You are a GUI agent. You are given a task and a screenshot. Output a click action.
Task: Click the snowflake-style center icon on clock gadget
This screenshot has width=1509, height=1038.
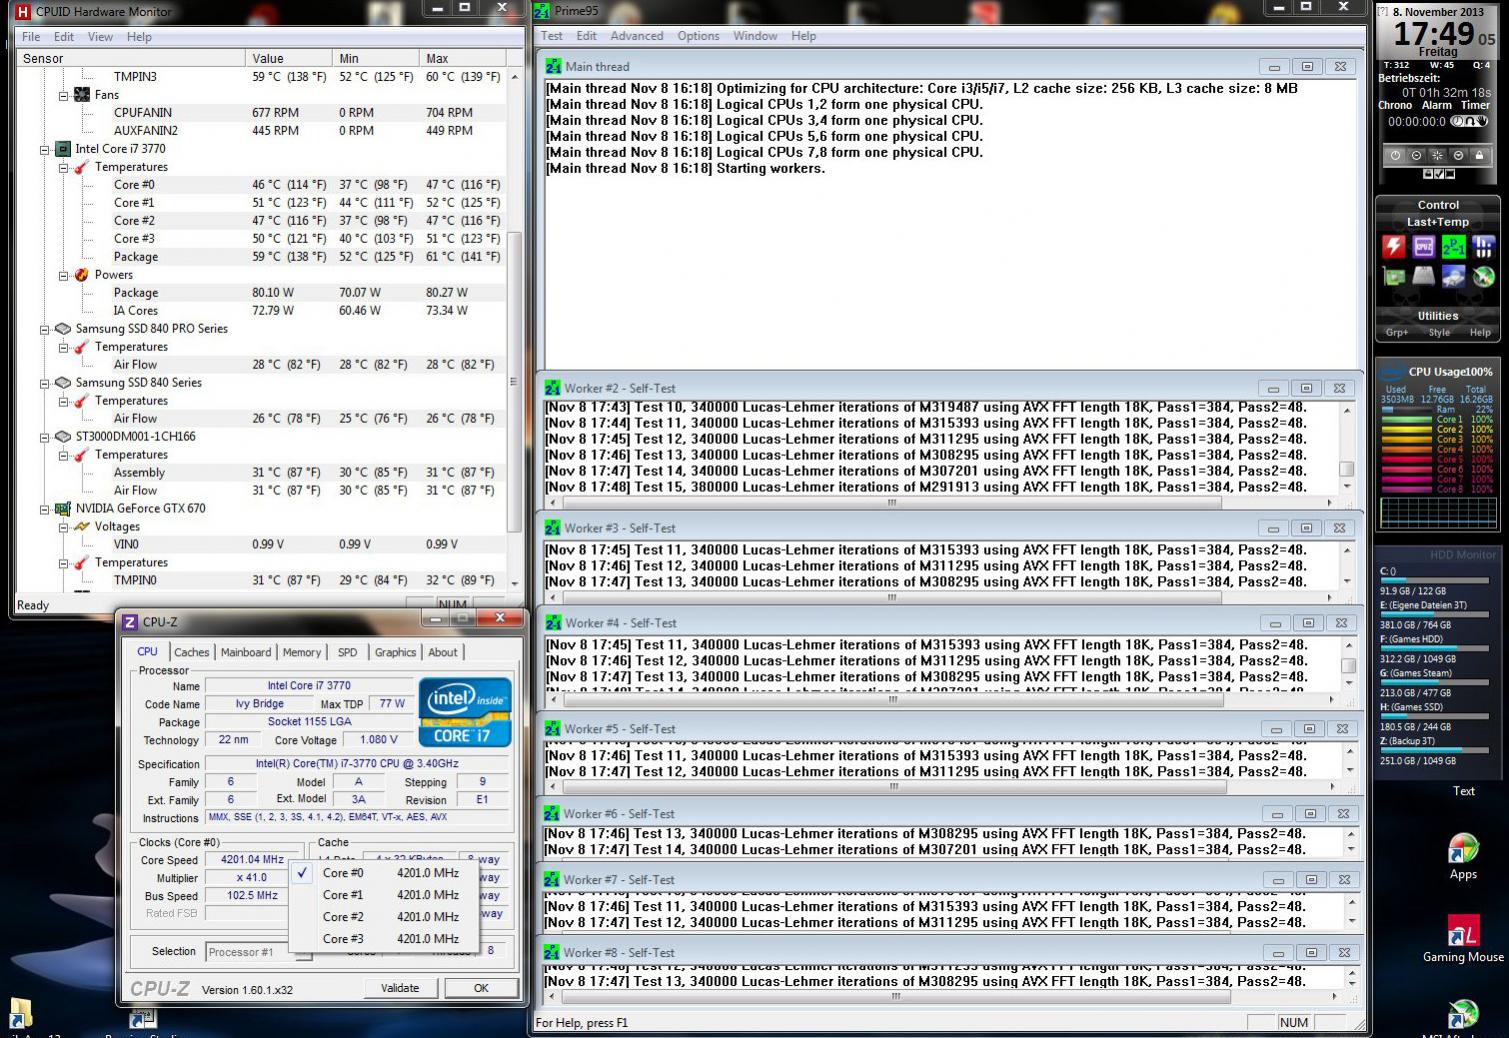coord(1437,156)
